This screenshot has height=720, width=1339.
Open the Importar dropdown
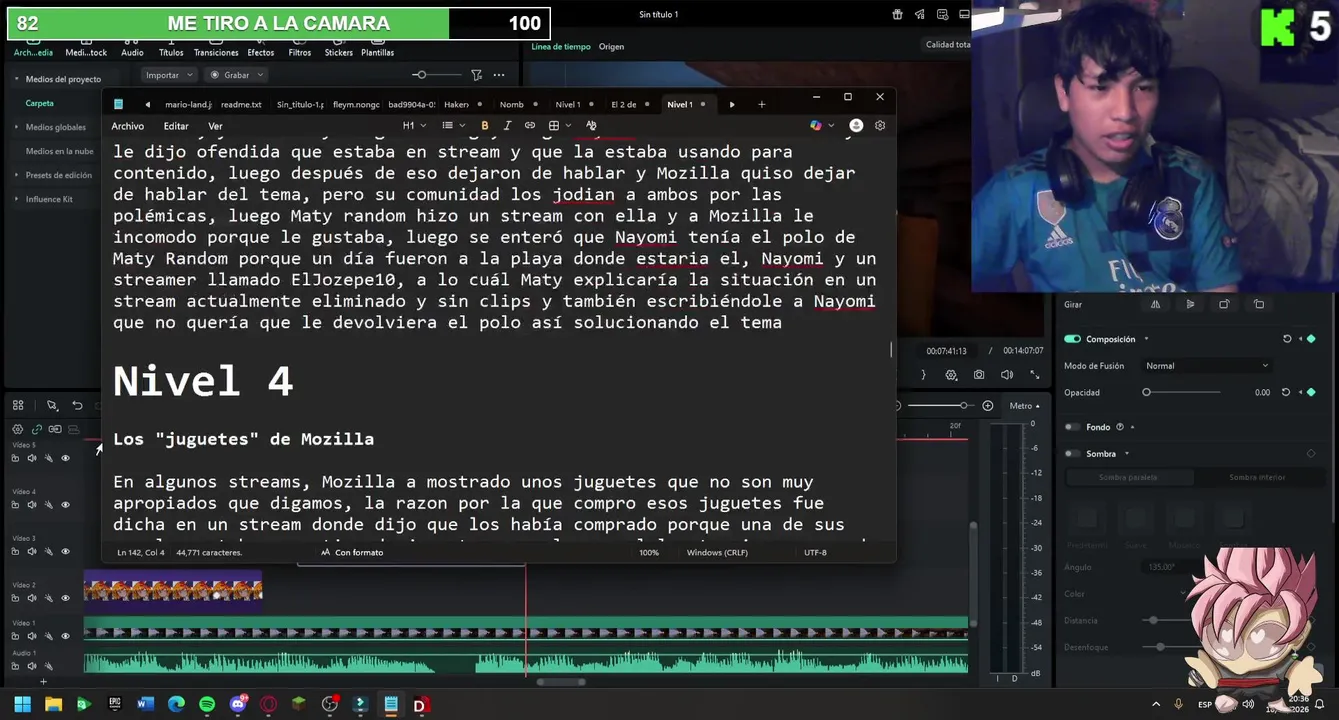[x=168, y=75]
